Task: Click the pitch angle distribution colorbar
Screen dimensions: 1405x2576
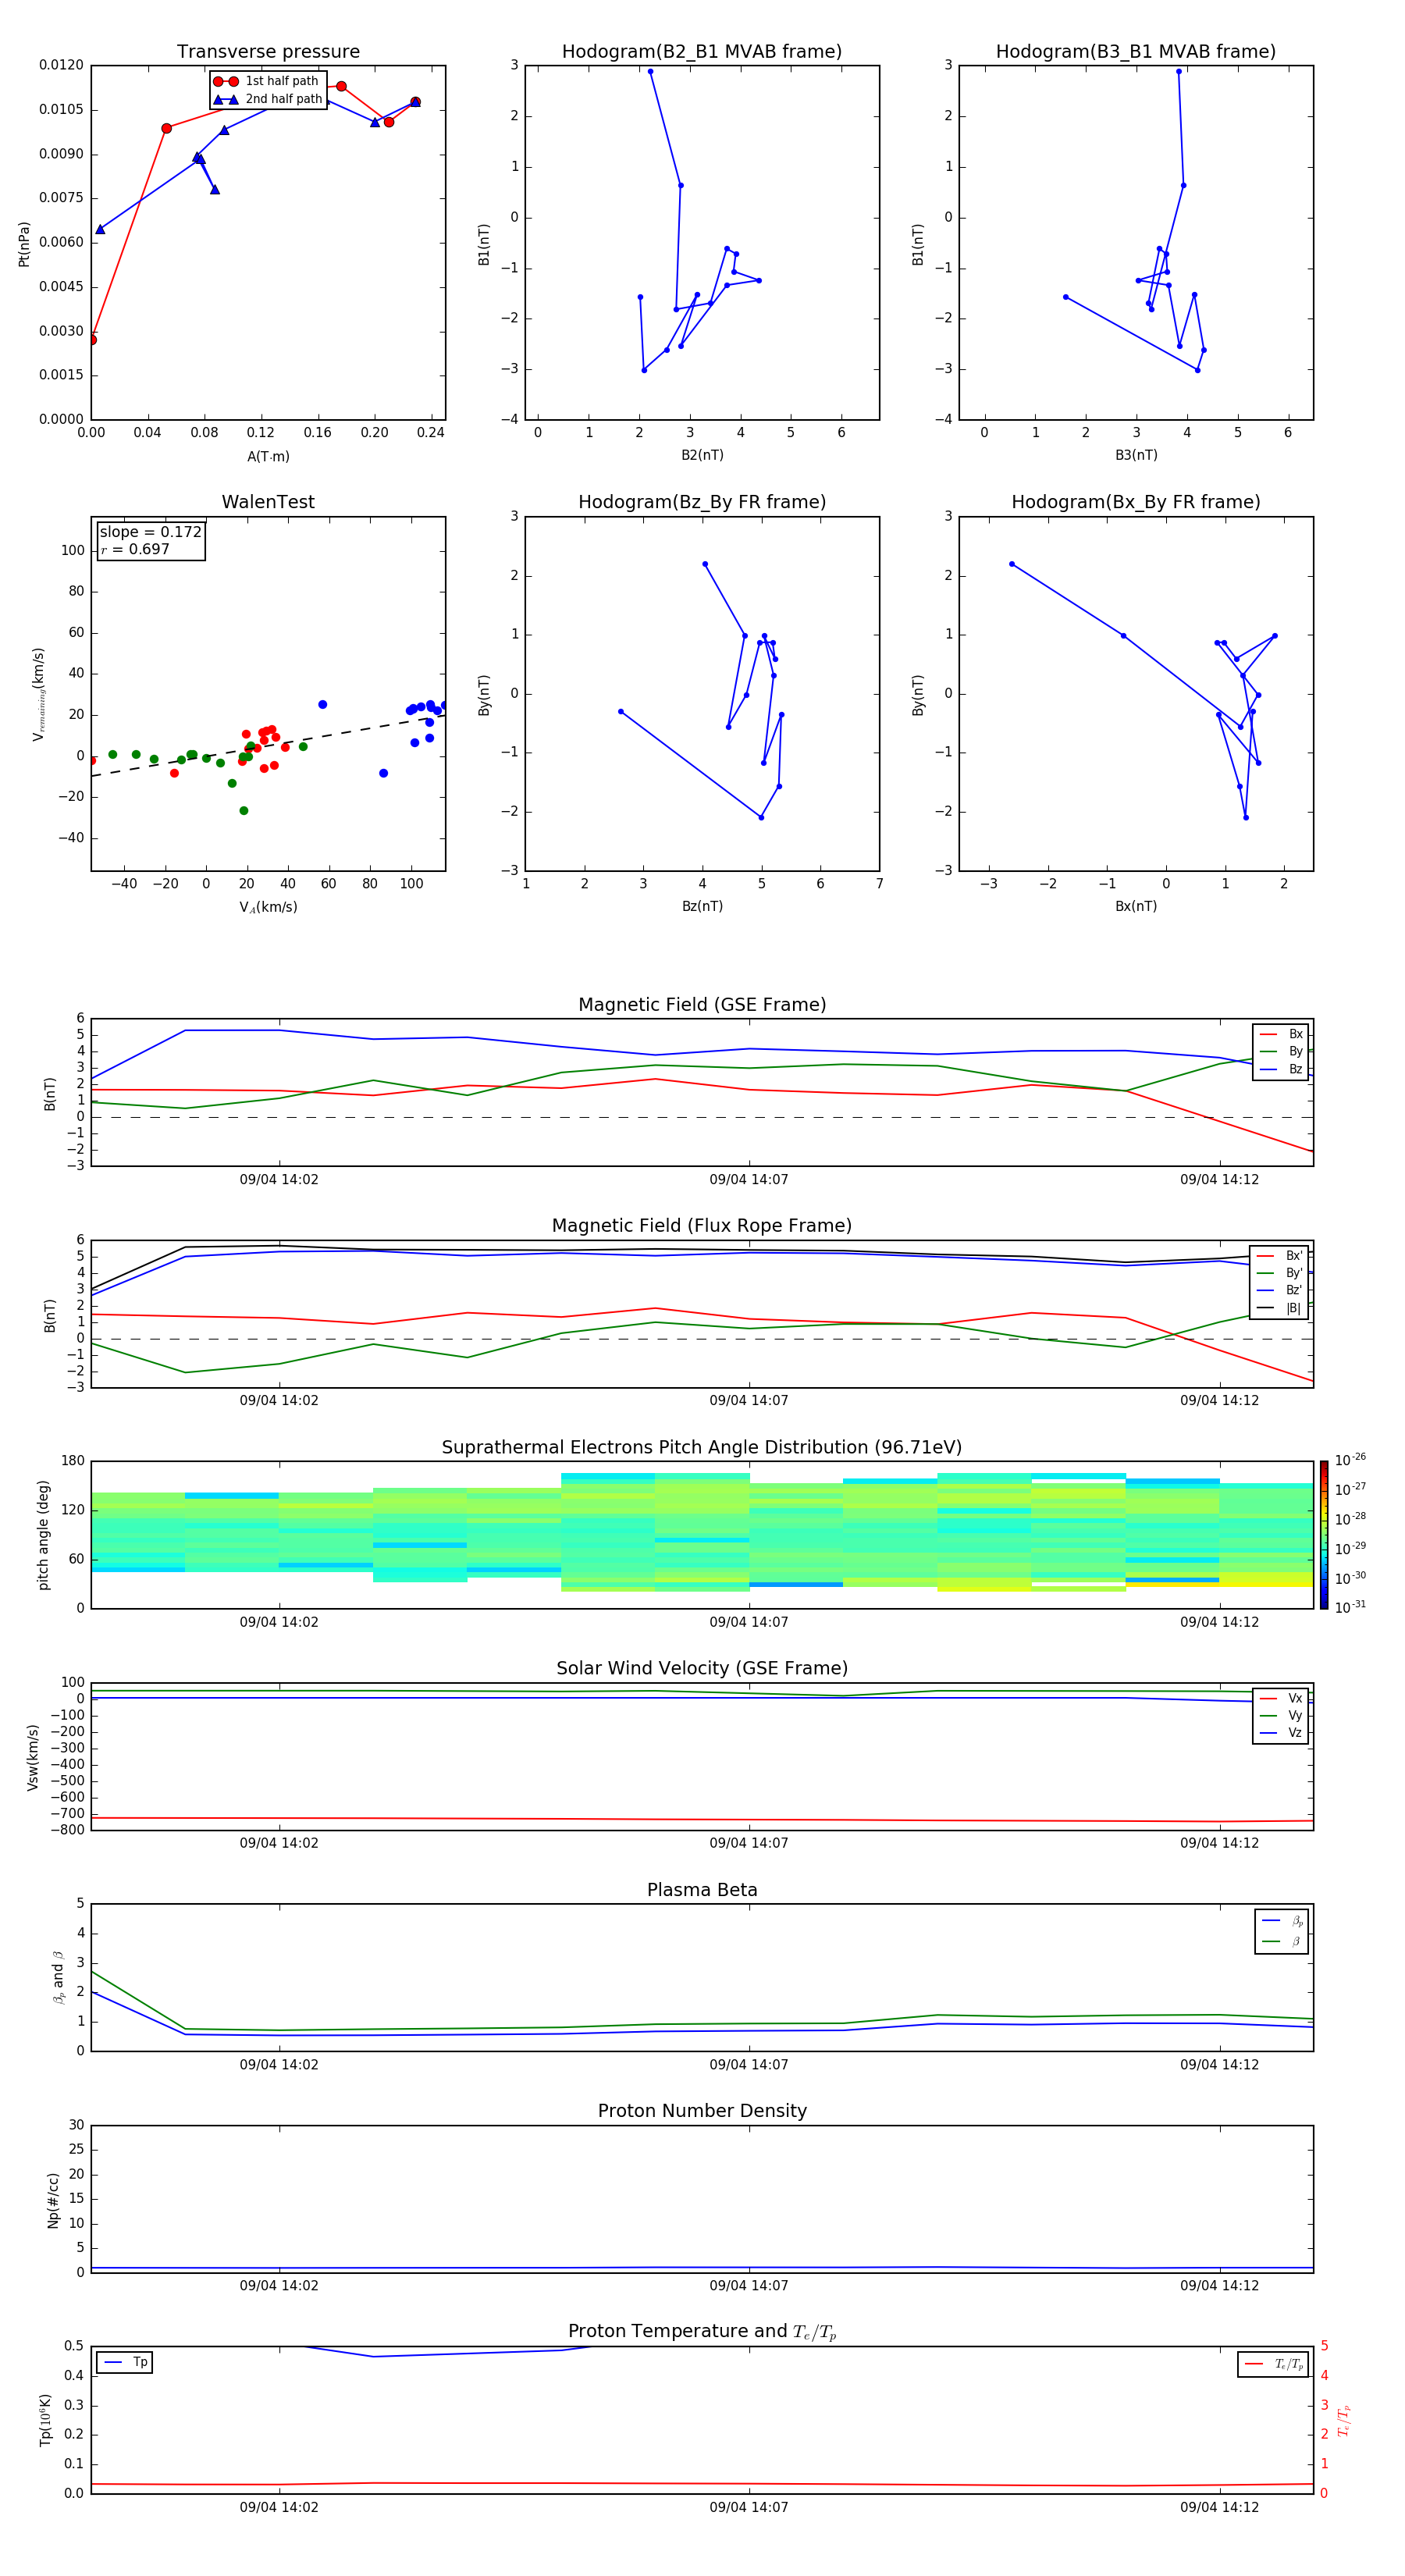Action: click(x=1323, y=1535)
